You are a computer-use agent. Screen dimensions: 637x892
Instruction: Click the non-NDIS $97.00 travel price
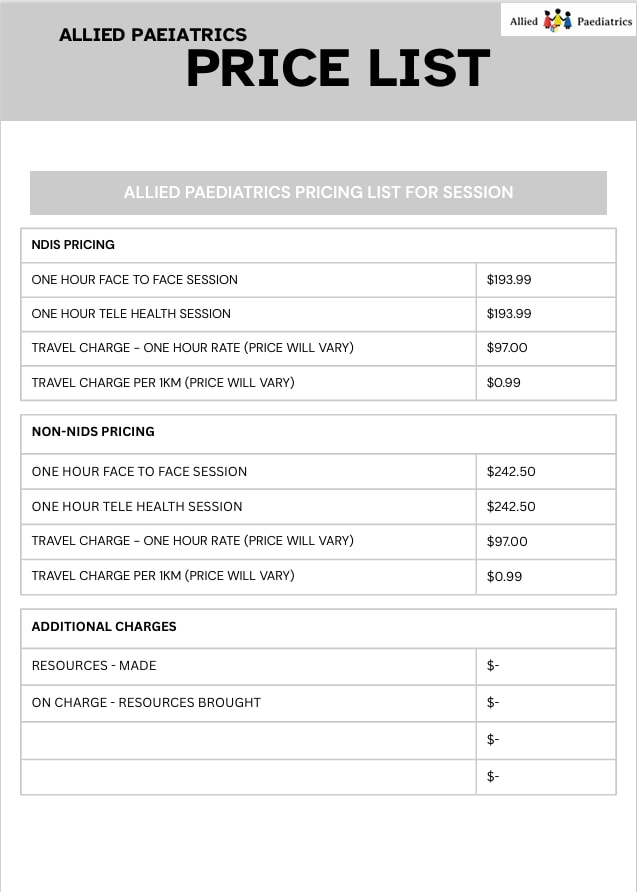point(507,541)
